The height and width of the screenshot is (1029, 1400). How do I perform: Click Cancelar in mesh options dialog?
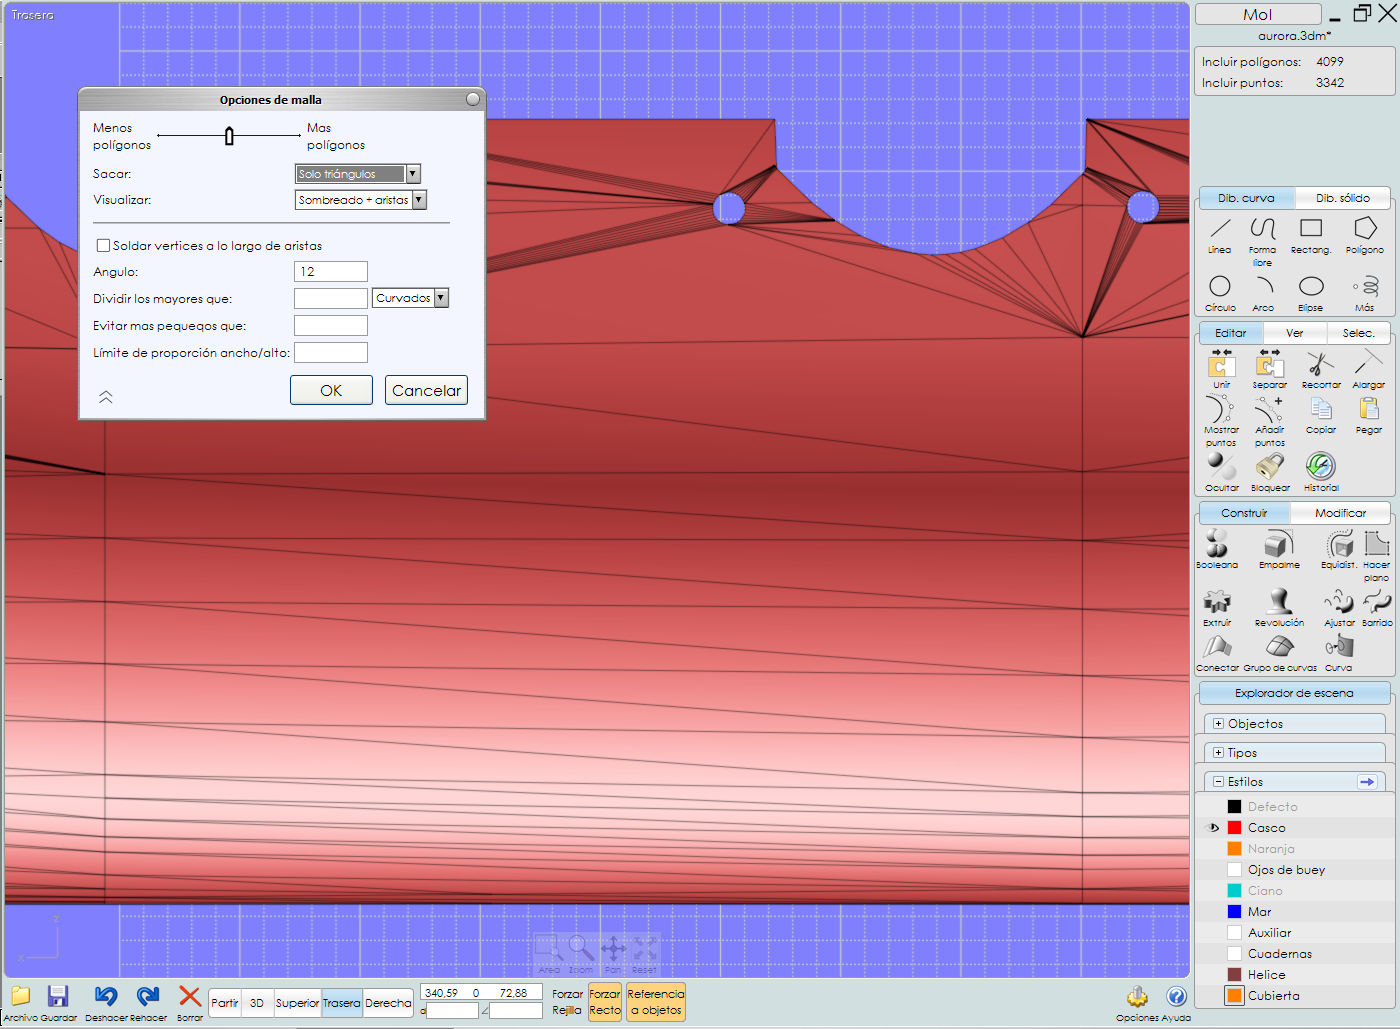[x=426, y=390]
